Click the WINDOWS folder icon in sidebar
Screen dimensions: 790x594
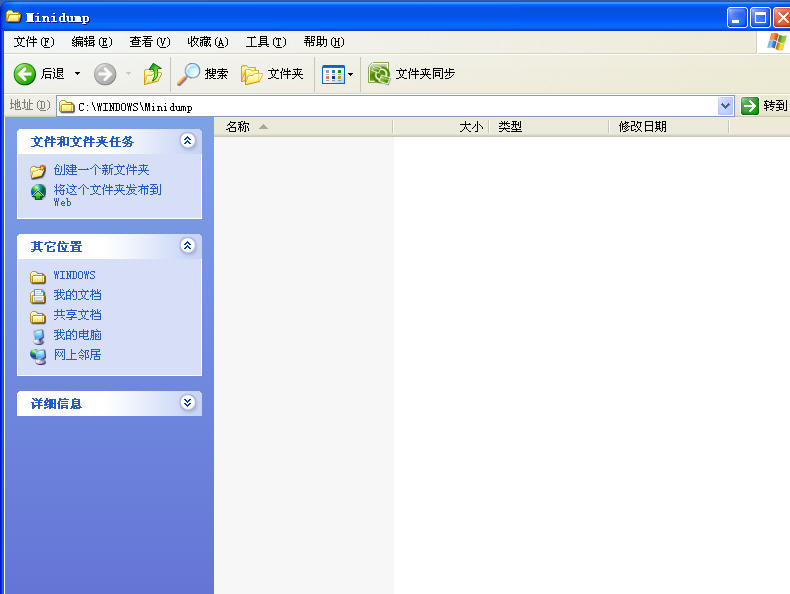tap(38, 277)
